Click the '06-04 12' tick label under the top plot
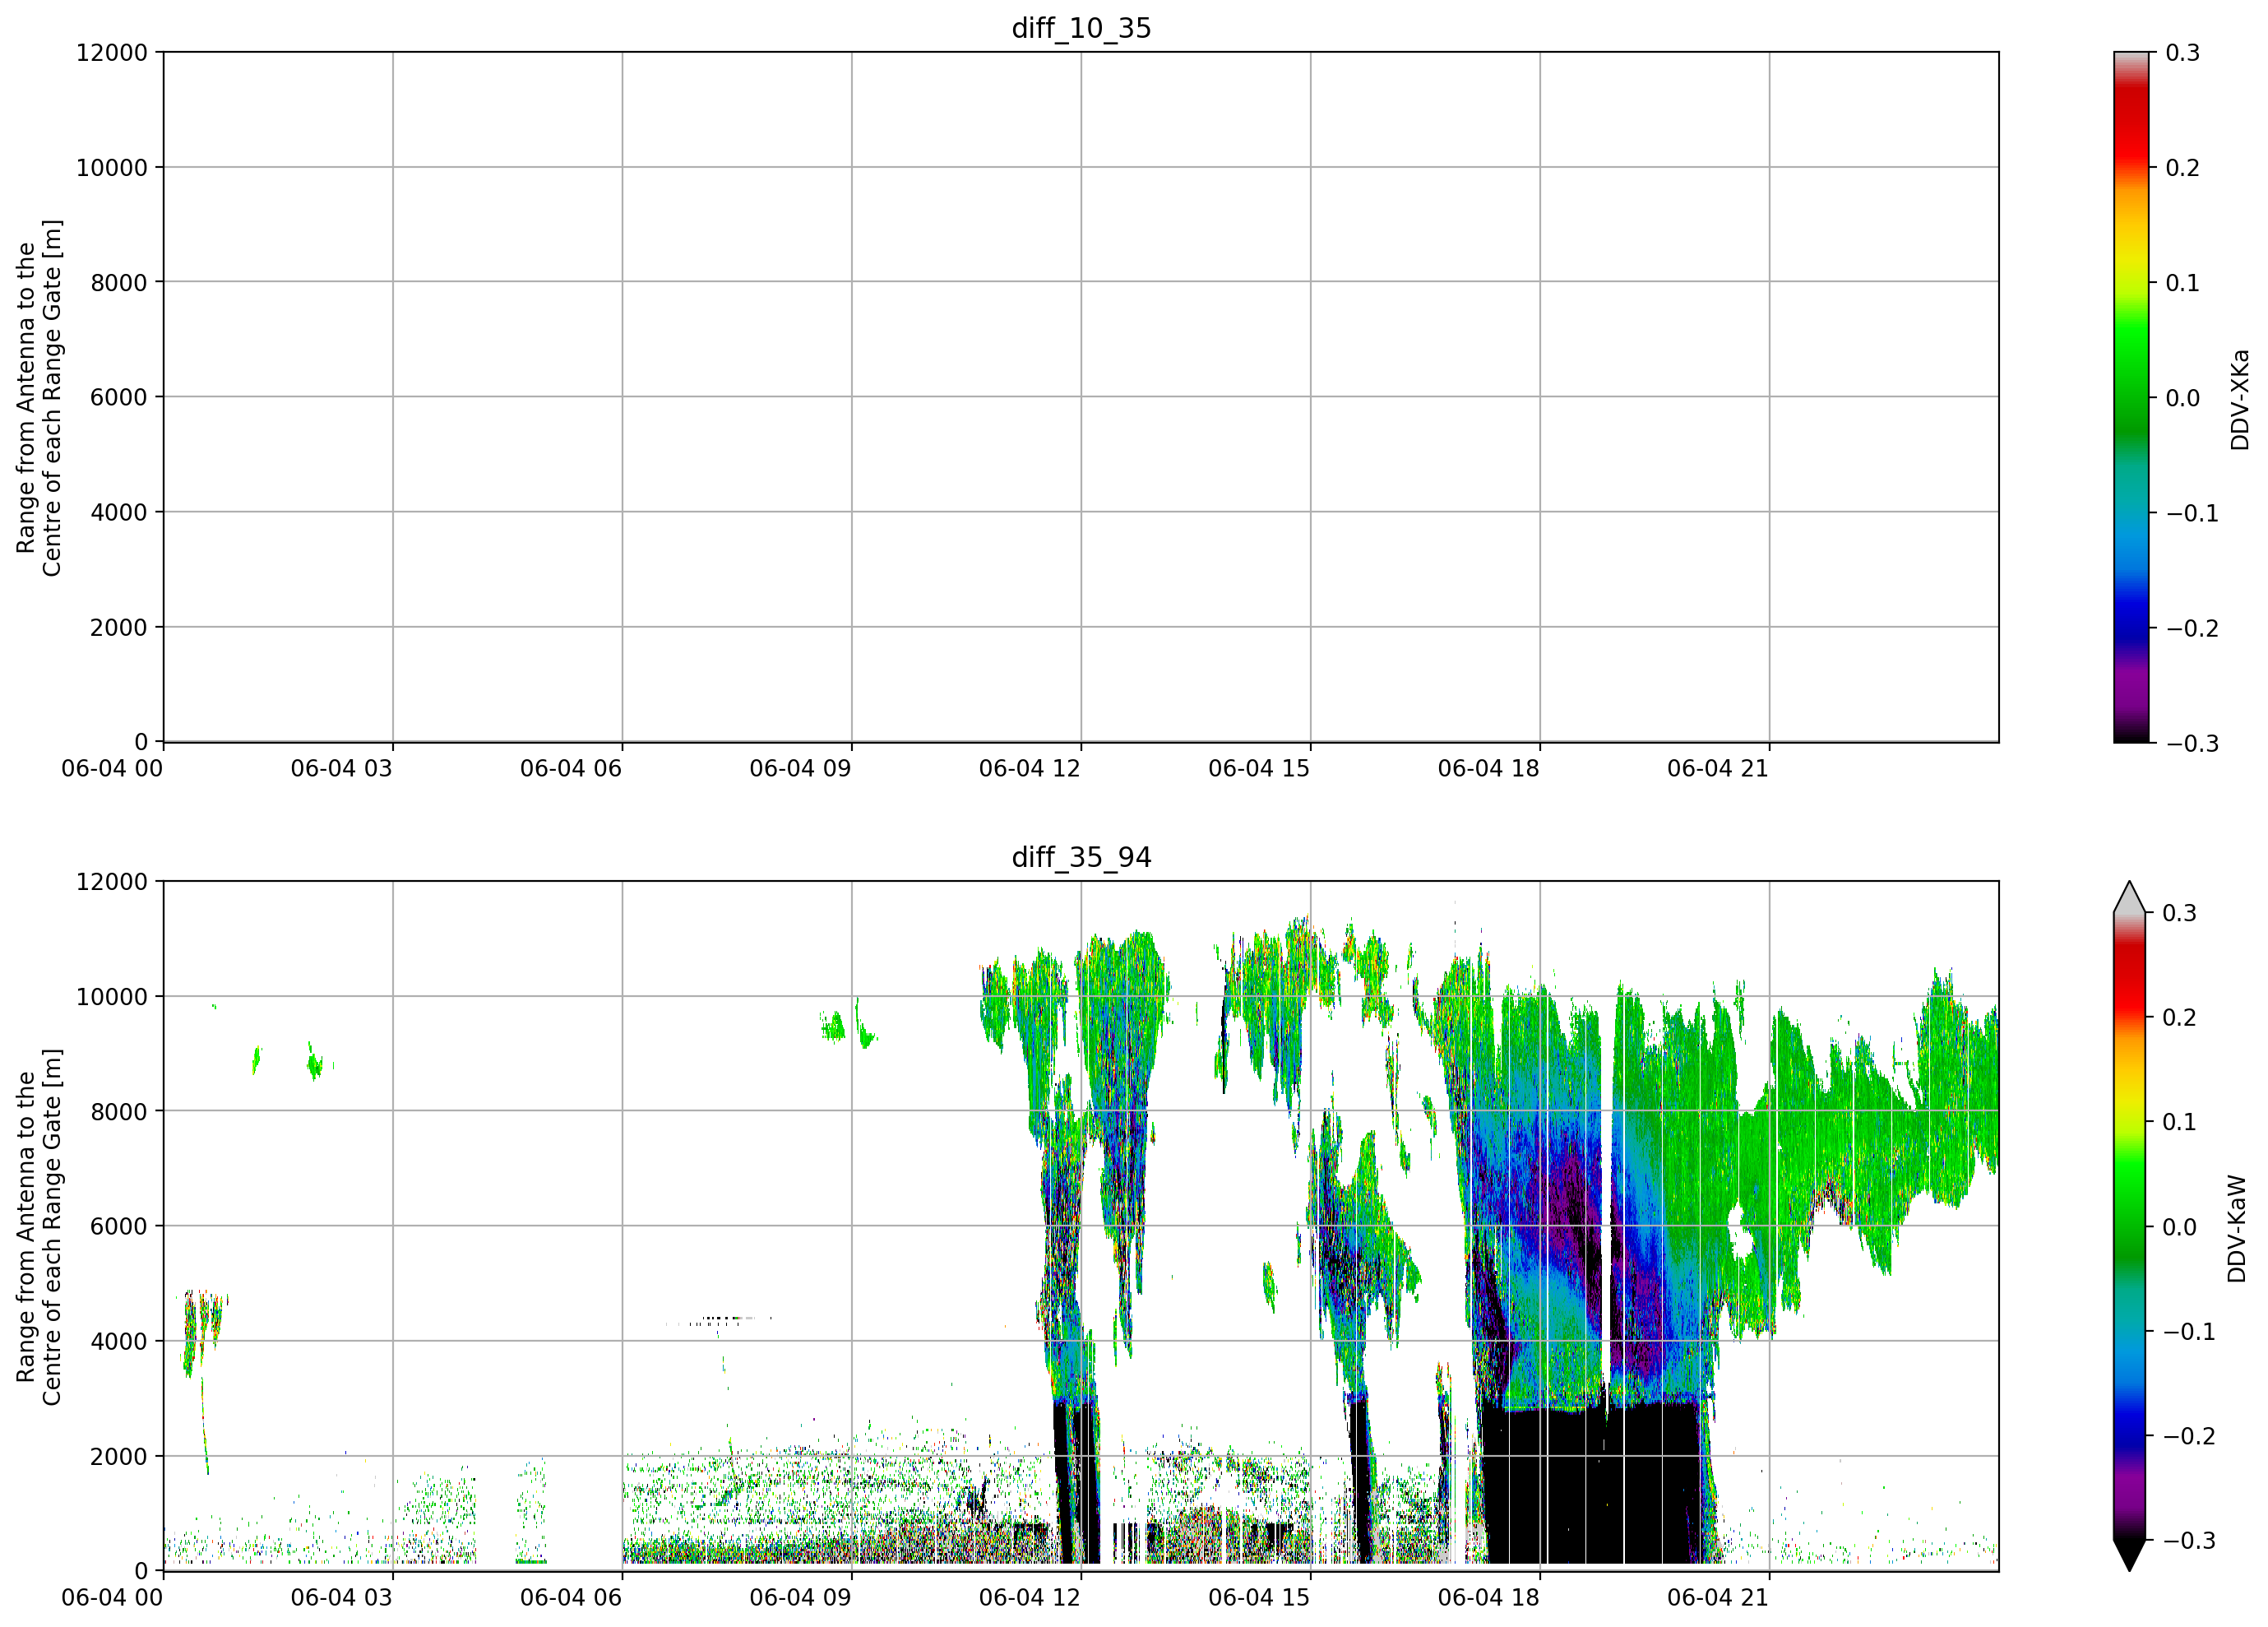This screenshot has width=2268, height=1627. (1030, 769)
